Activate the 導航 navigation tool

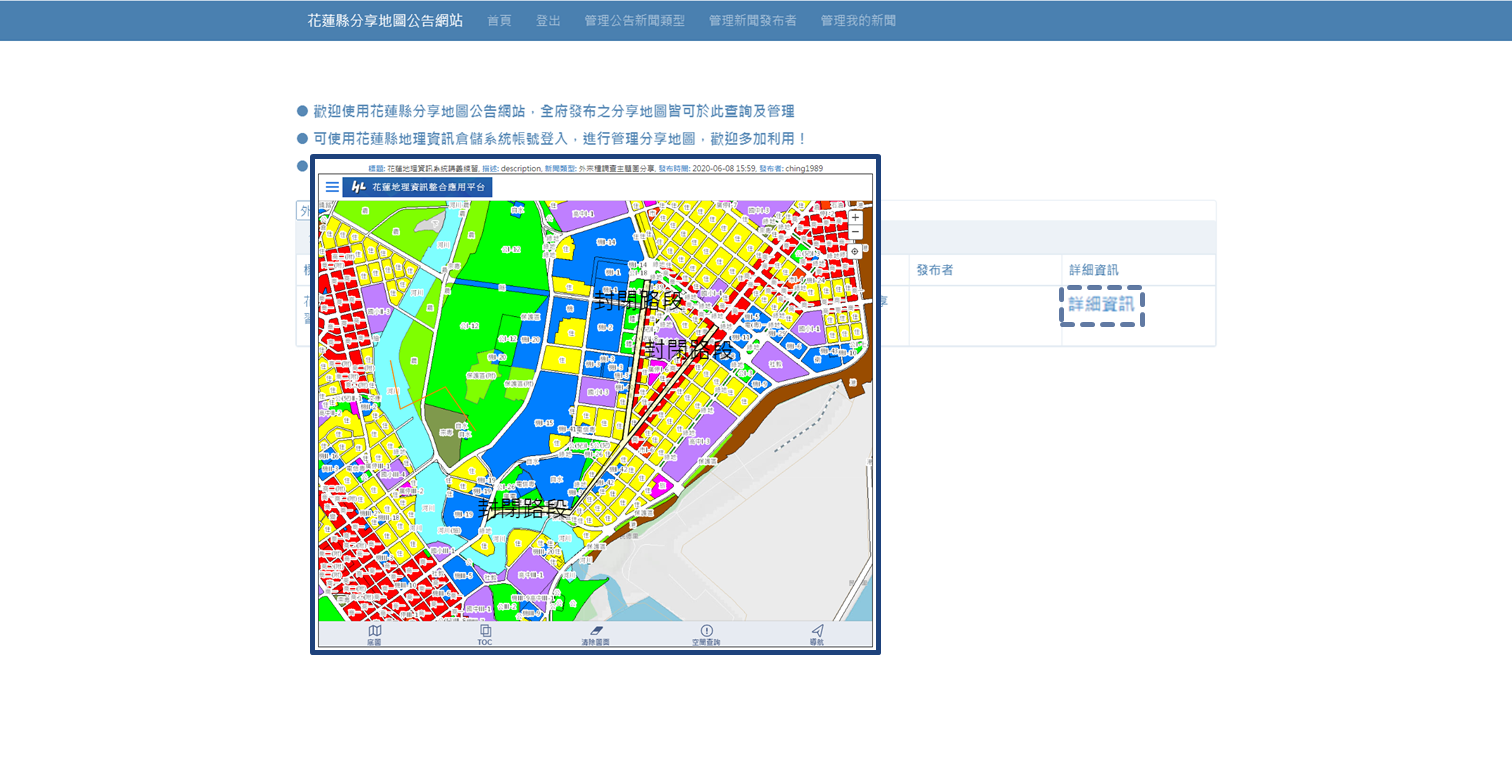817,634
